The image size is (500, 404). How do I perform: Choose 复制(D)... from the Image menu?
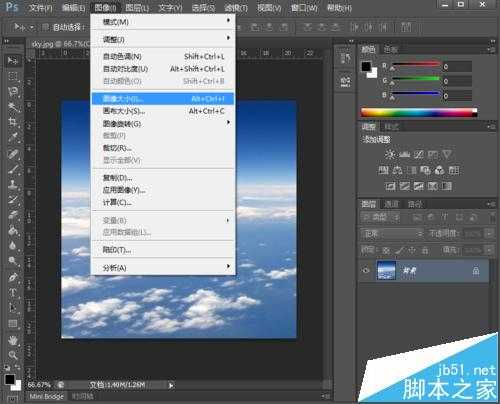pos(163,178)
